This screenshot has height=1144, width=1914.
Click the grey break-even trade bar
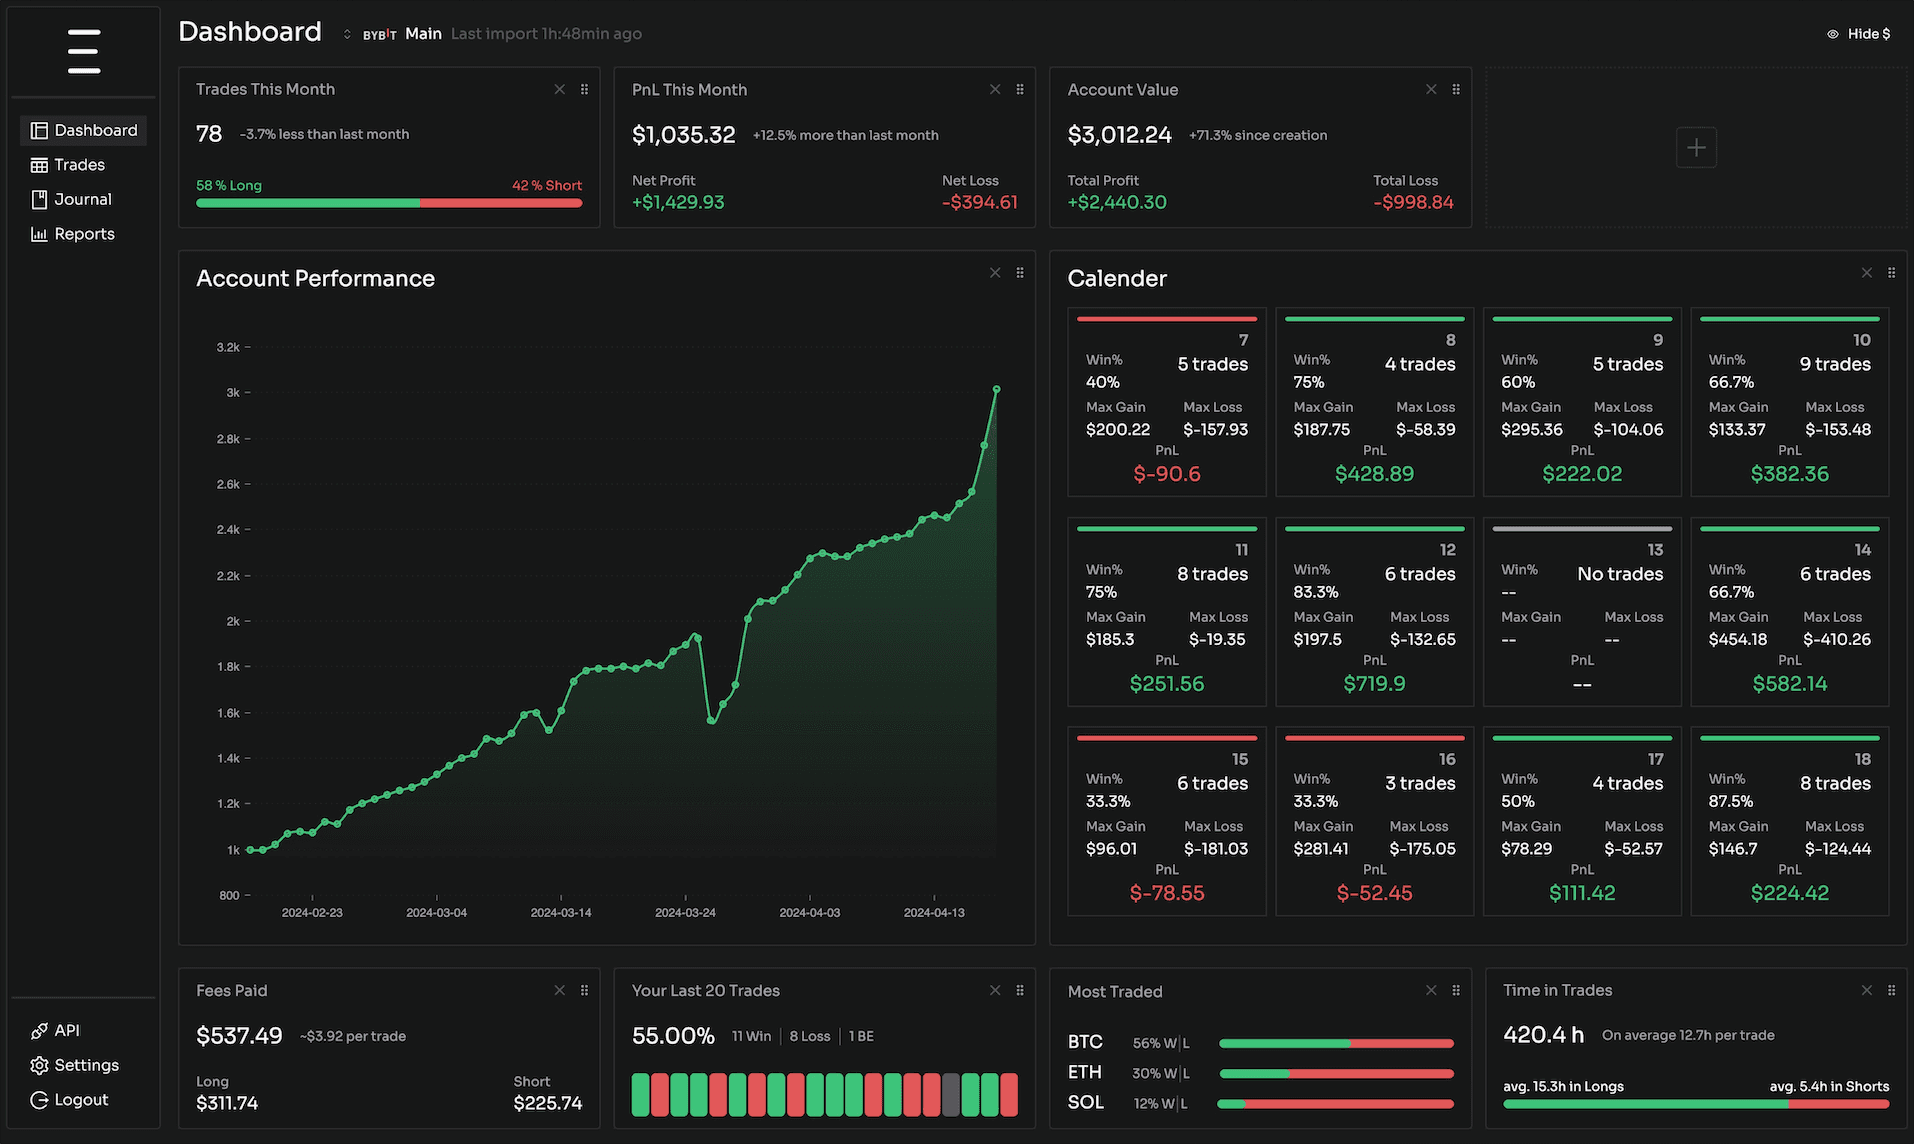pos(951,1095)
